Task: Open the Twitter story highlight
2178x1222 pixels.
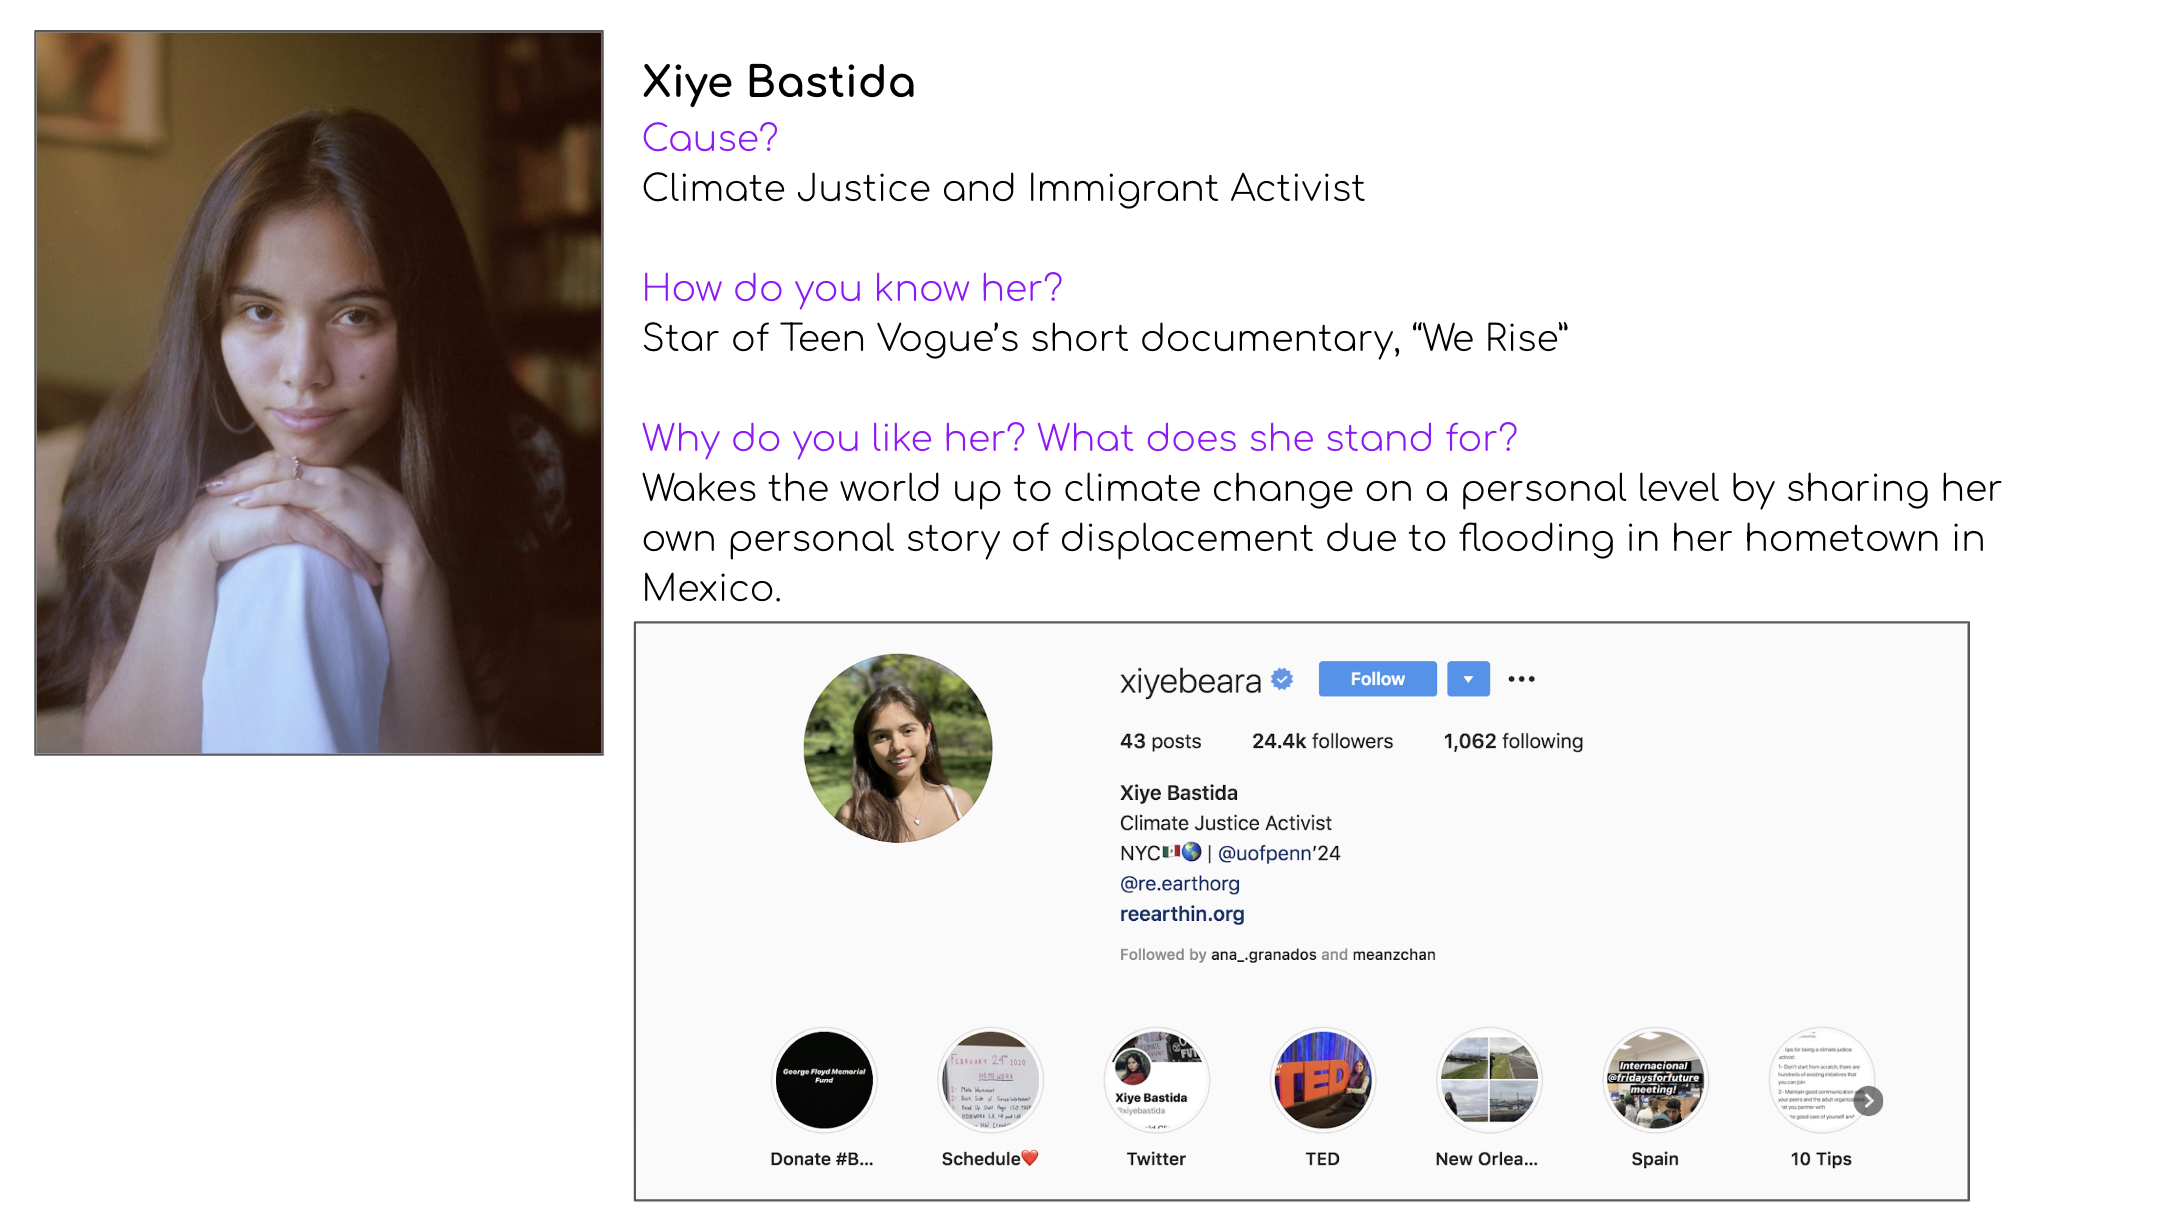Action: [1156, 1080]
